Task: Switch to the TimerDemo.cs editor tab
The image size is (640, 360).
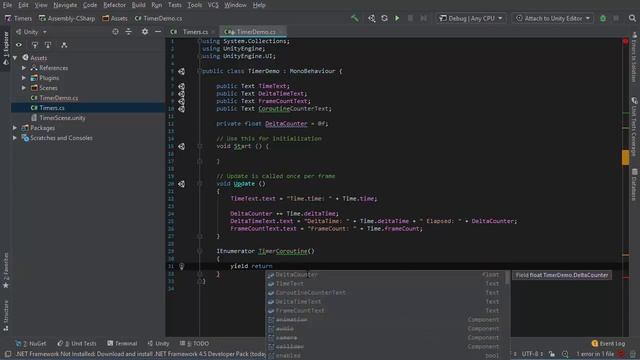Action: pos(252,31)
